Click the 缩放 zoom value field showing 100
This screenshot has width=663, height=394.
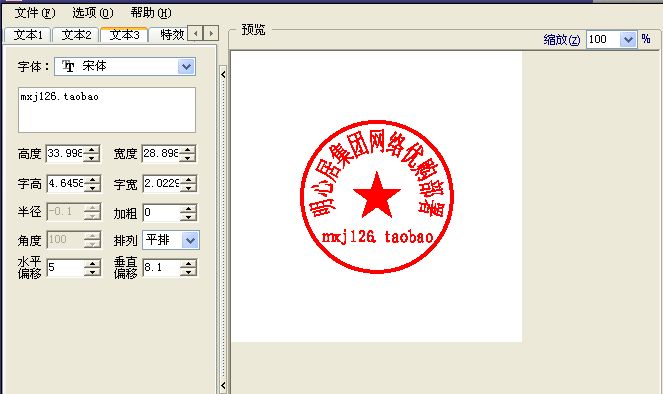click(603, 40)
